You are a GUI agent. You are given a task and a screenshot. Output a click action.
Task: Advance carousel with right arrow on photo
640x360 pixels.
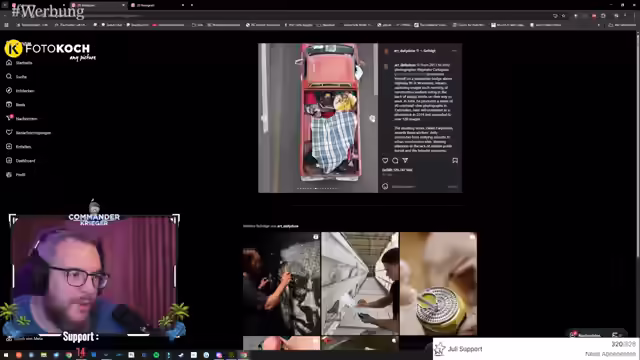(x=372, y=118)
